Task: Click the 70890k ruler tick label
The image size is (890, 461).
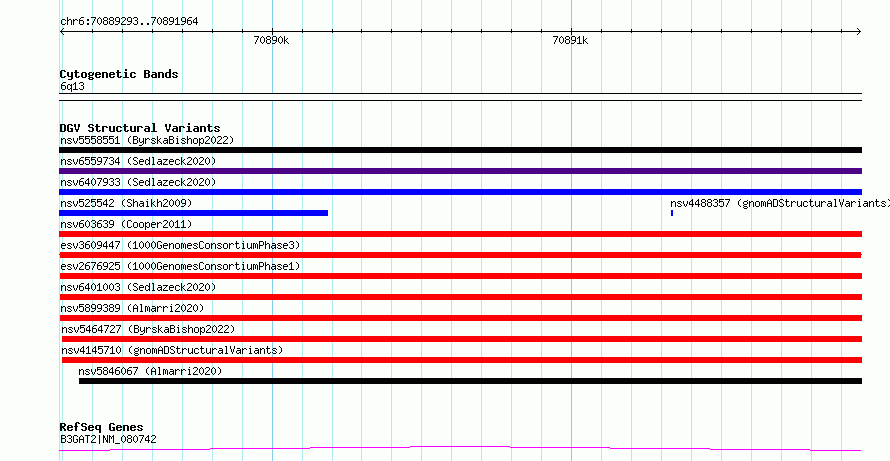Action: [271, 40]
